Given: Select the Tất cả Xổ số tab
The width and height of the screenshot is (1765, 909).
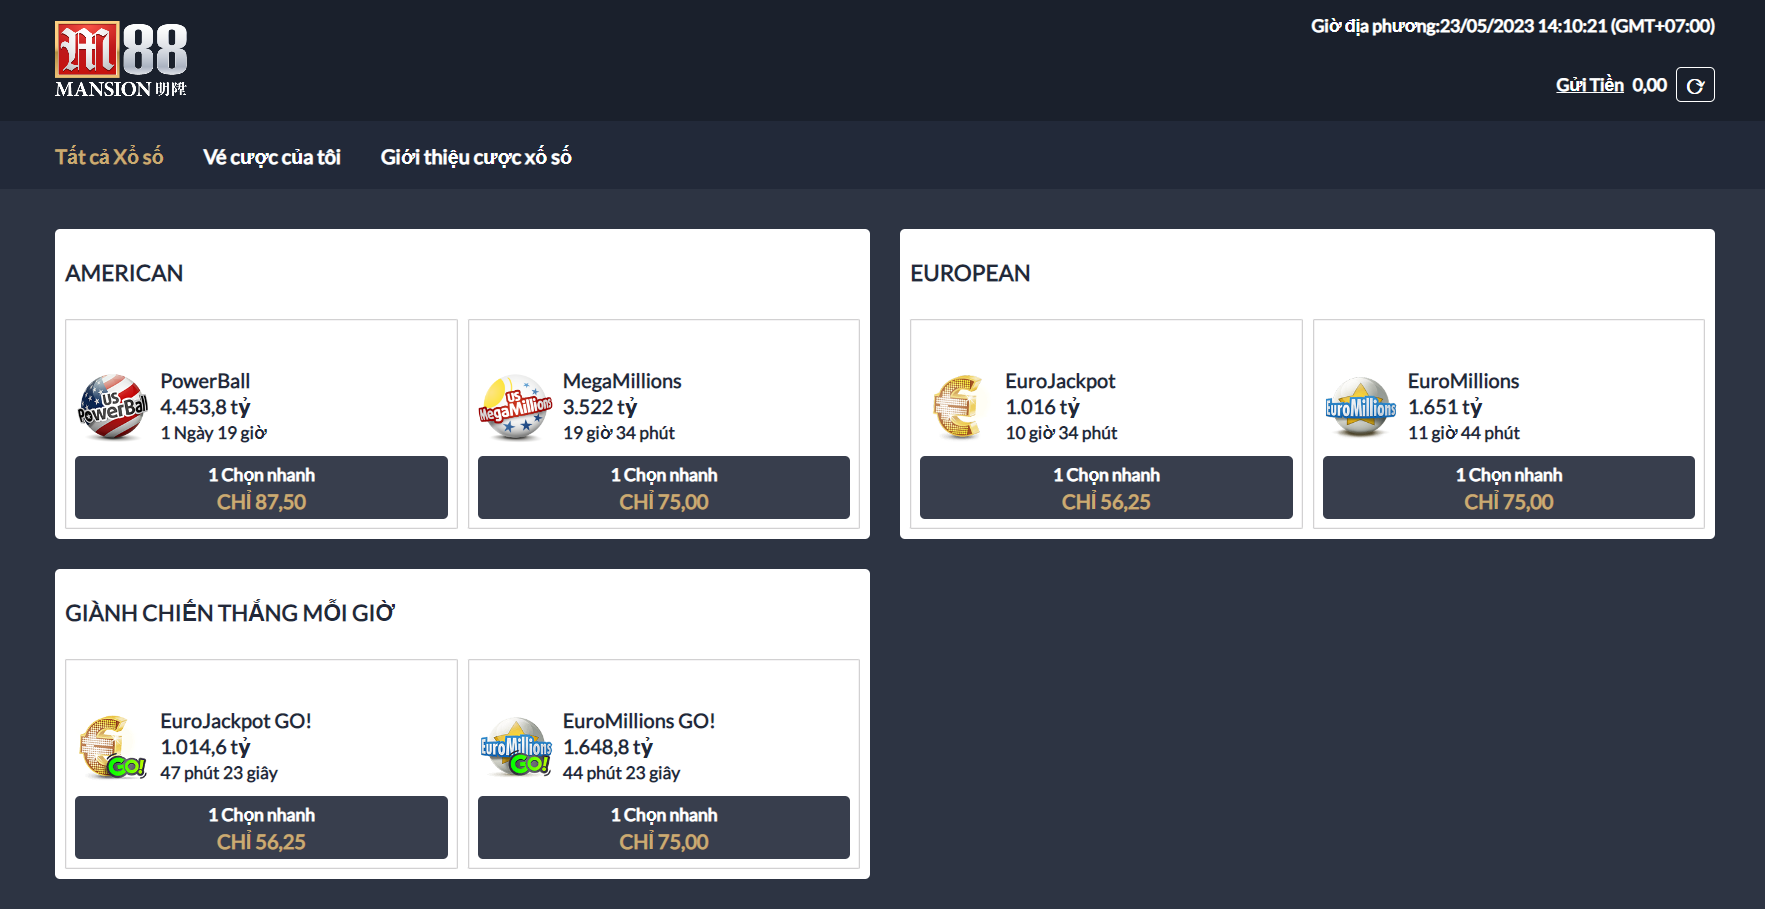Looking at the screenshot, I should point(109,156).
